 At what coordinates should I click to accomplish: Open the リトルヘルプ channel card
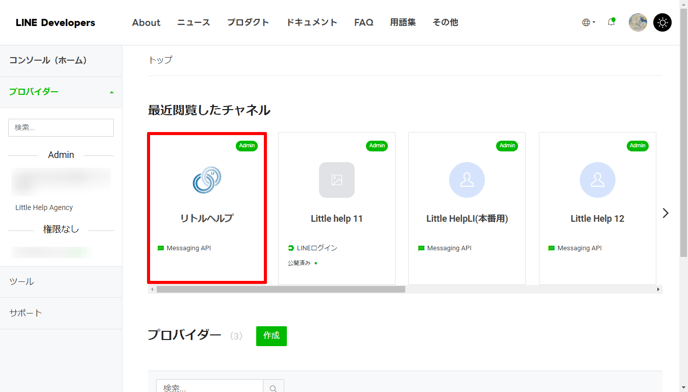[207, 208]
